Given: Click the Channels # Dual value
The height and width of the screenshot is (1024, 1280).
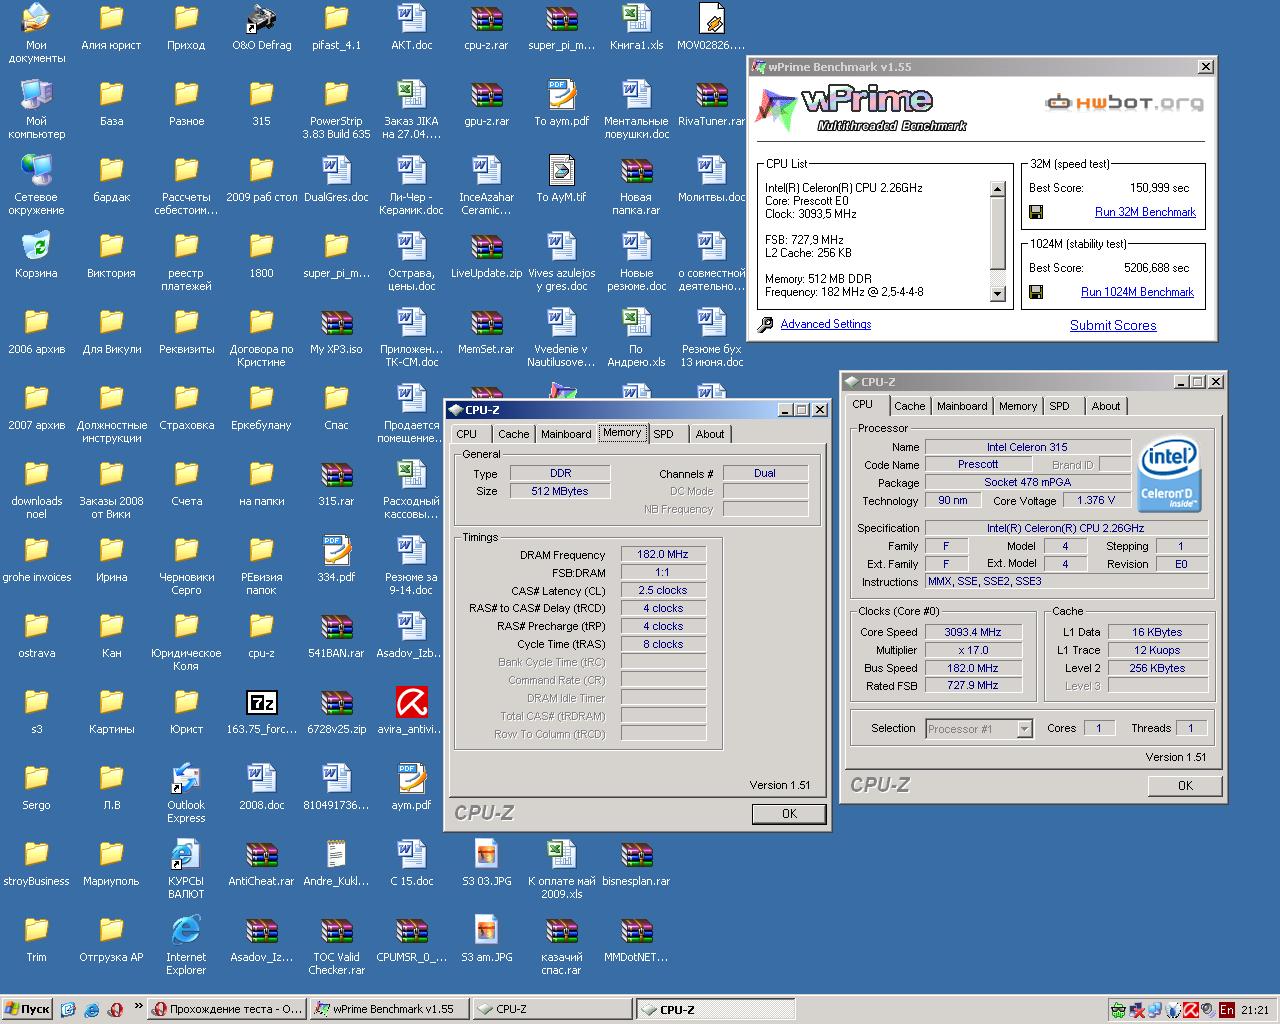Looking at the screenshot, I should 765,473.
